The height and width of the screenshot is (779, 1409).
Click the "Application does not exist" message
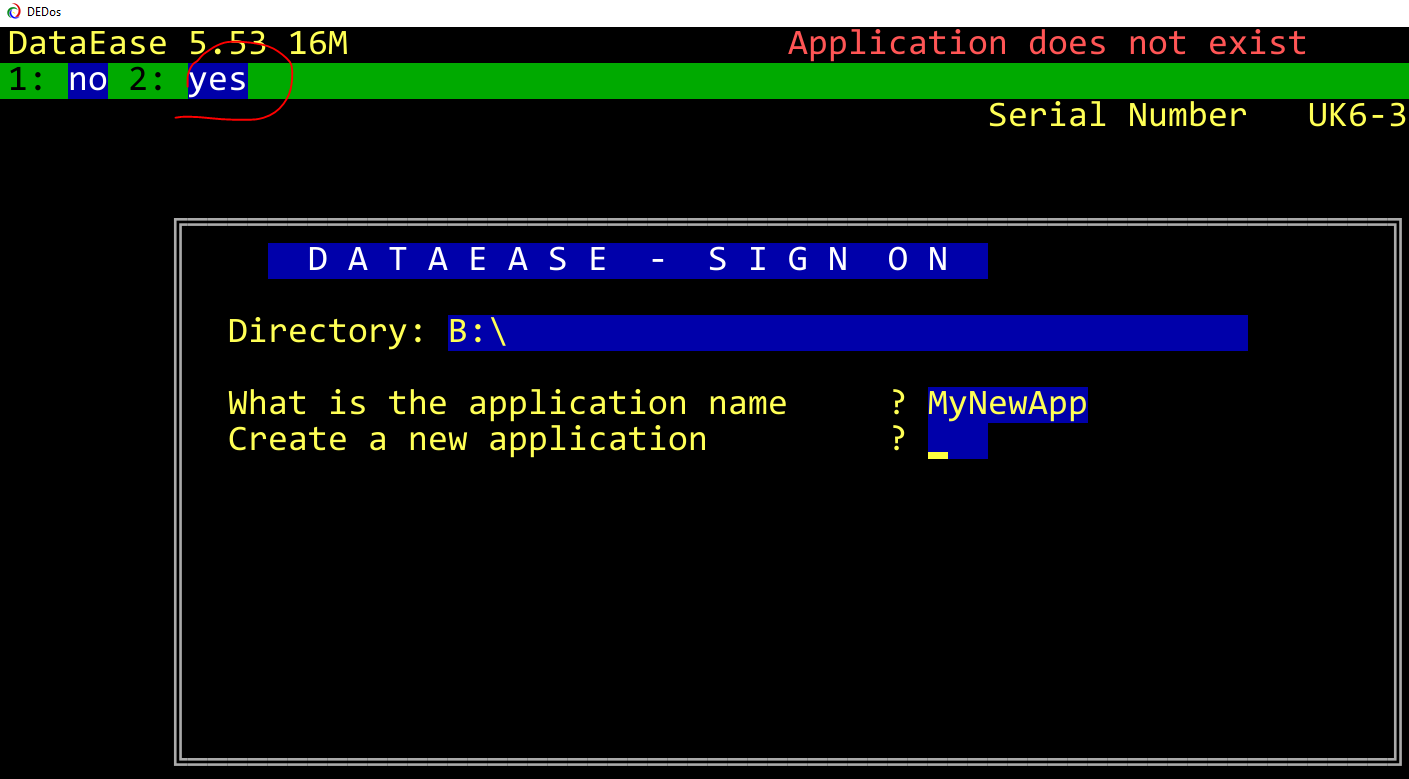click(1047, 44)
